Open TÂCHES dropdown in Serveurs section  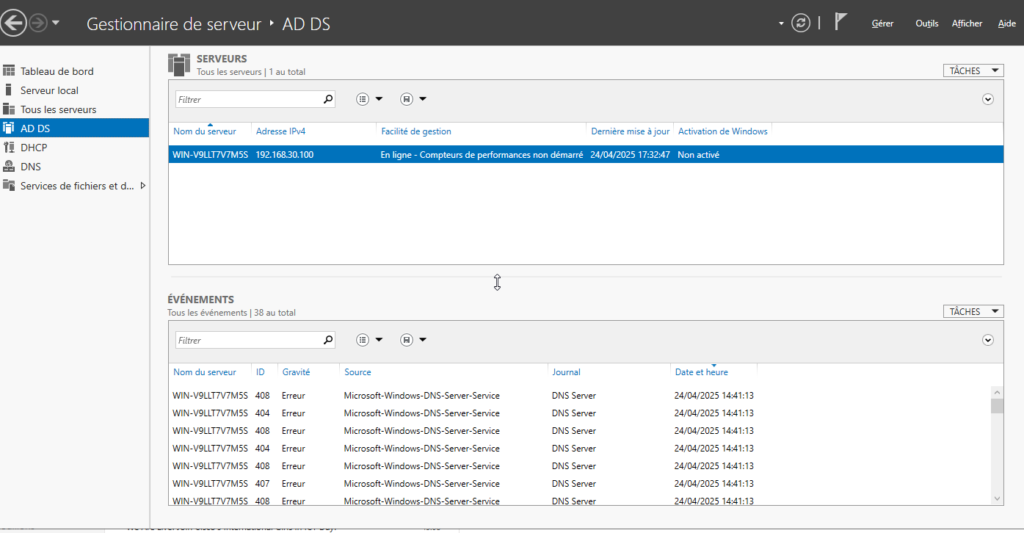(973, 71)
